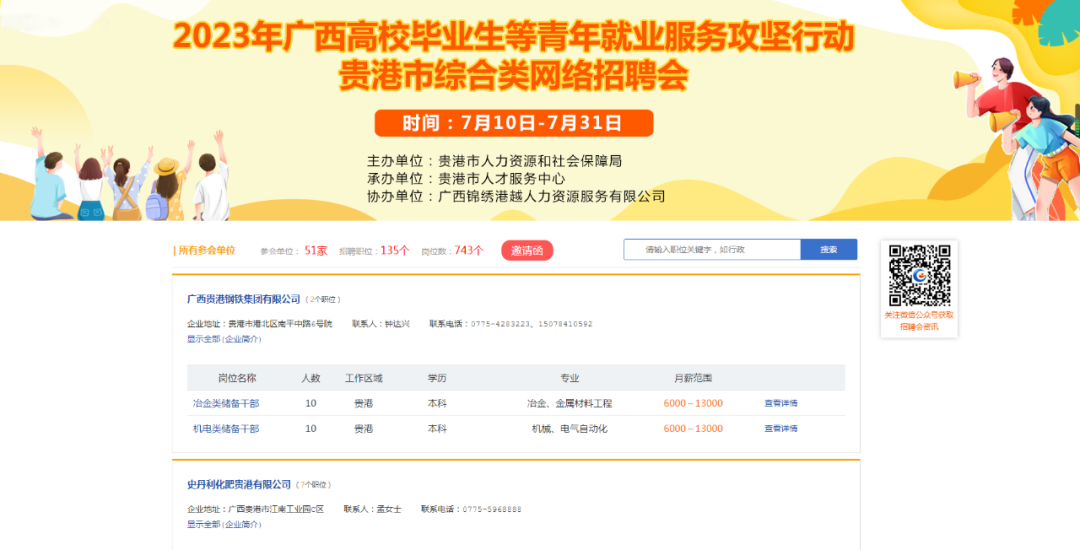Click headcount 10 in 机电类储备干部 row
Viewport: 1080px width, 550px height.
(311, 429)
